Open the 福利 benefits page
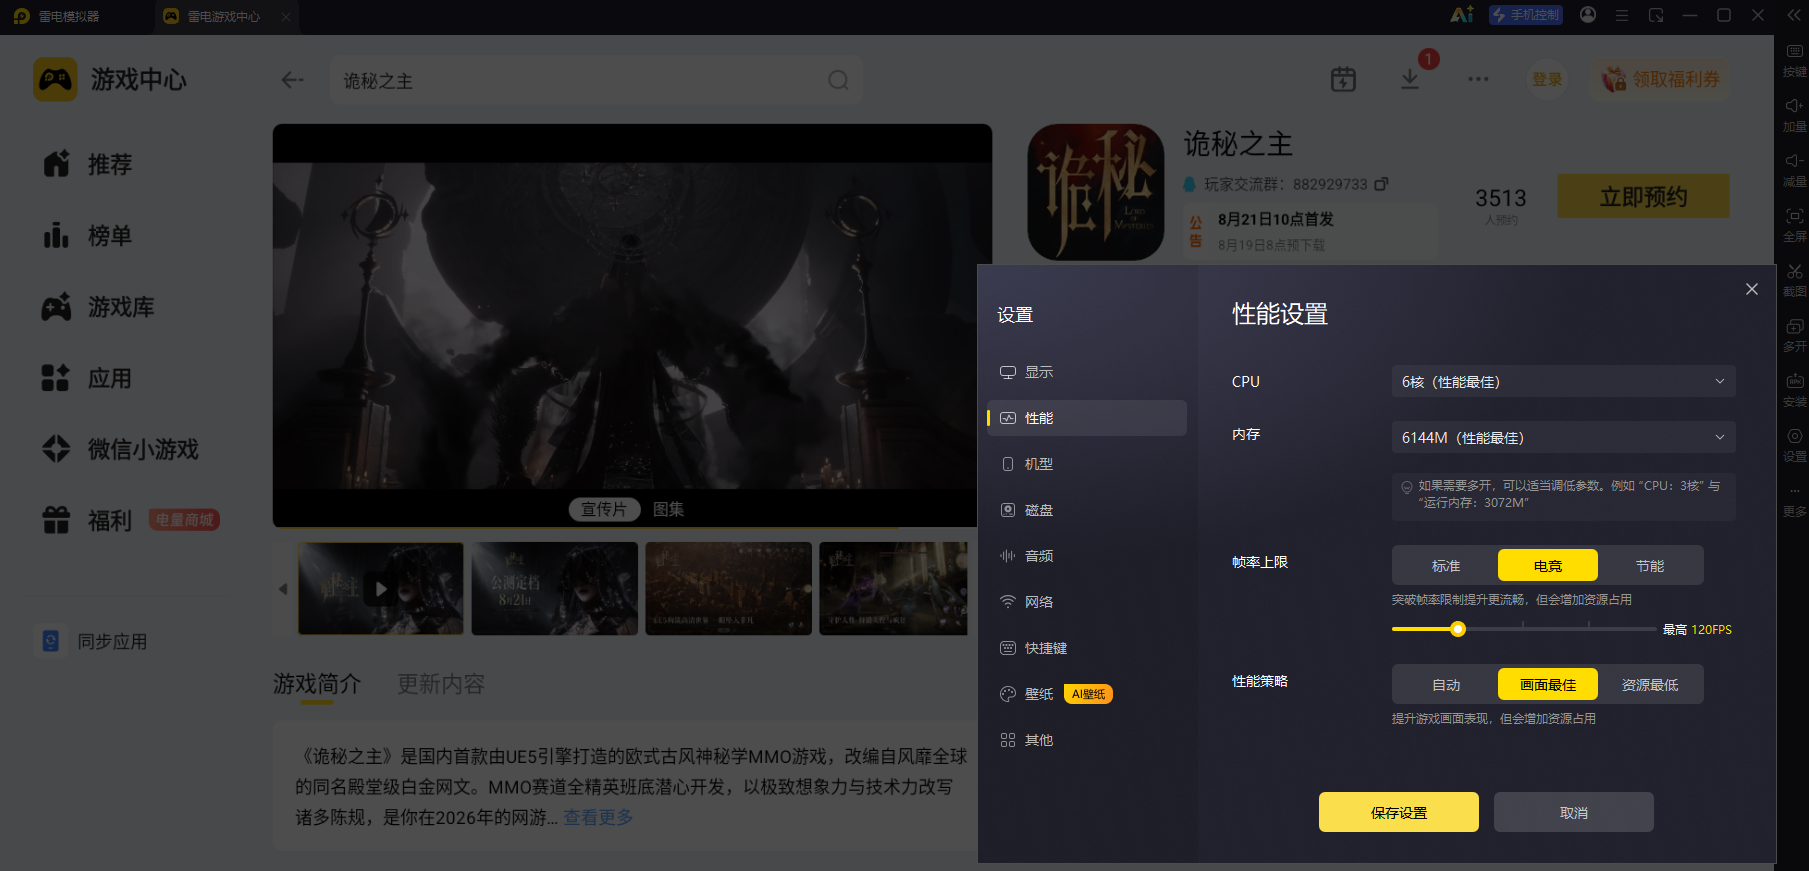Image resolution: width=1809 pixels, height=871 pixels. 88,520
